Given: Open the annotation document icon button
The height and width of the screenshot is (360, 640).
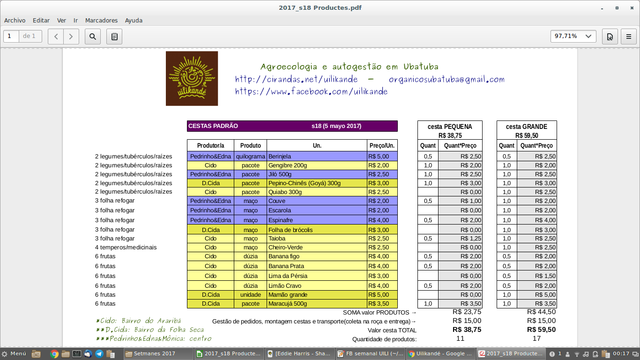Looking at the screenshot, I should [x=610, y=36].
